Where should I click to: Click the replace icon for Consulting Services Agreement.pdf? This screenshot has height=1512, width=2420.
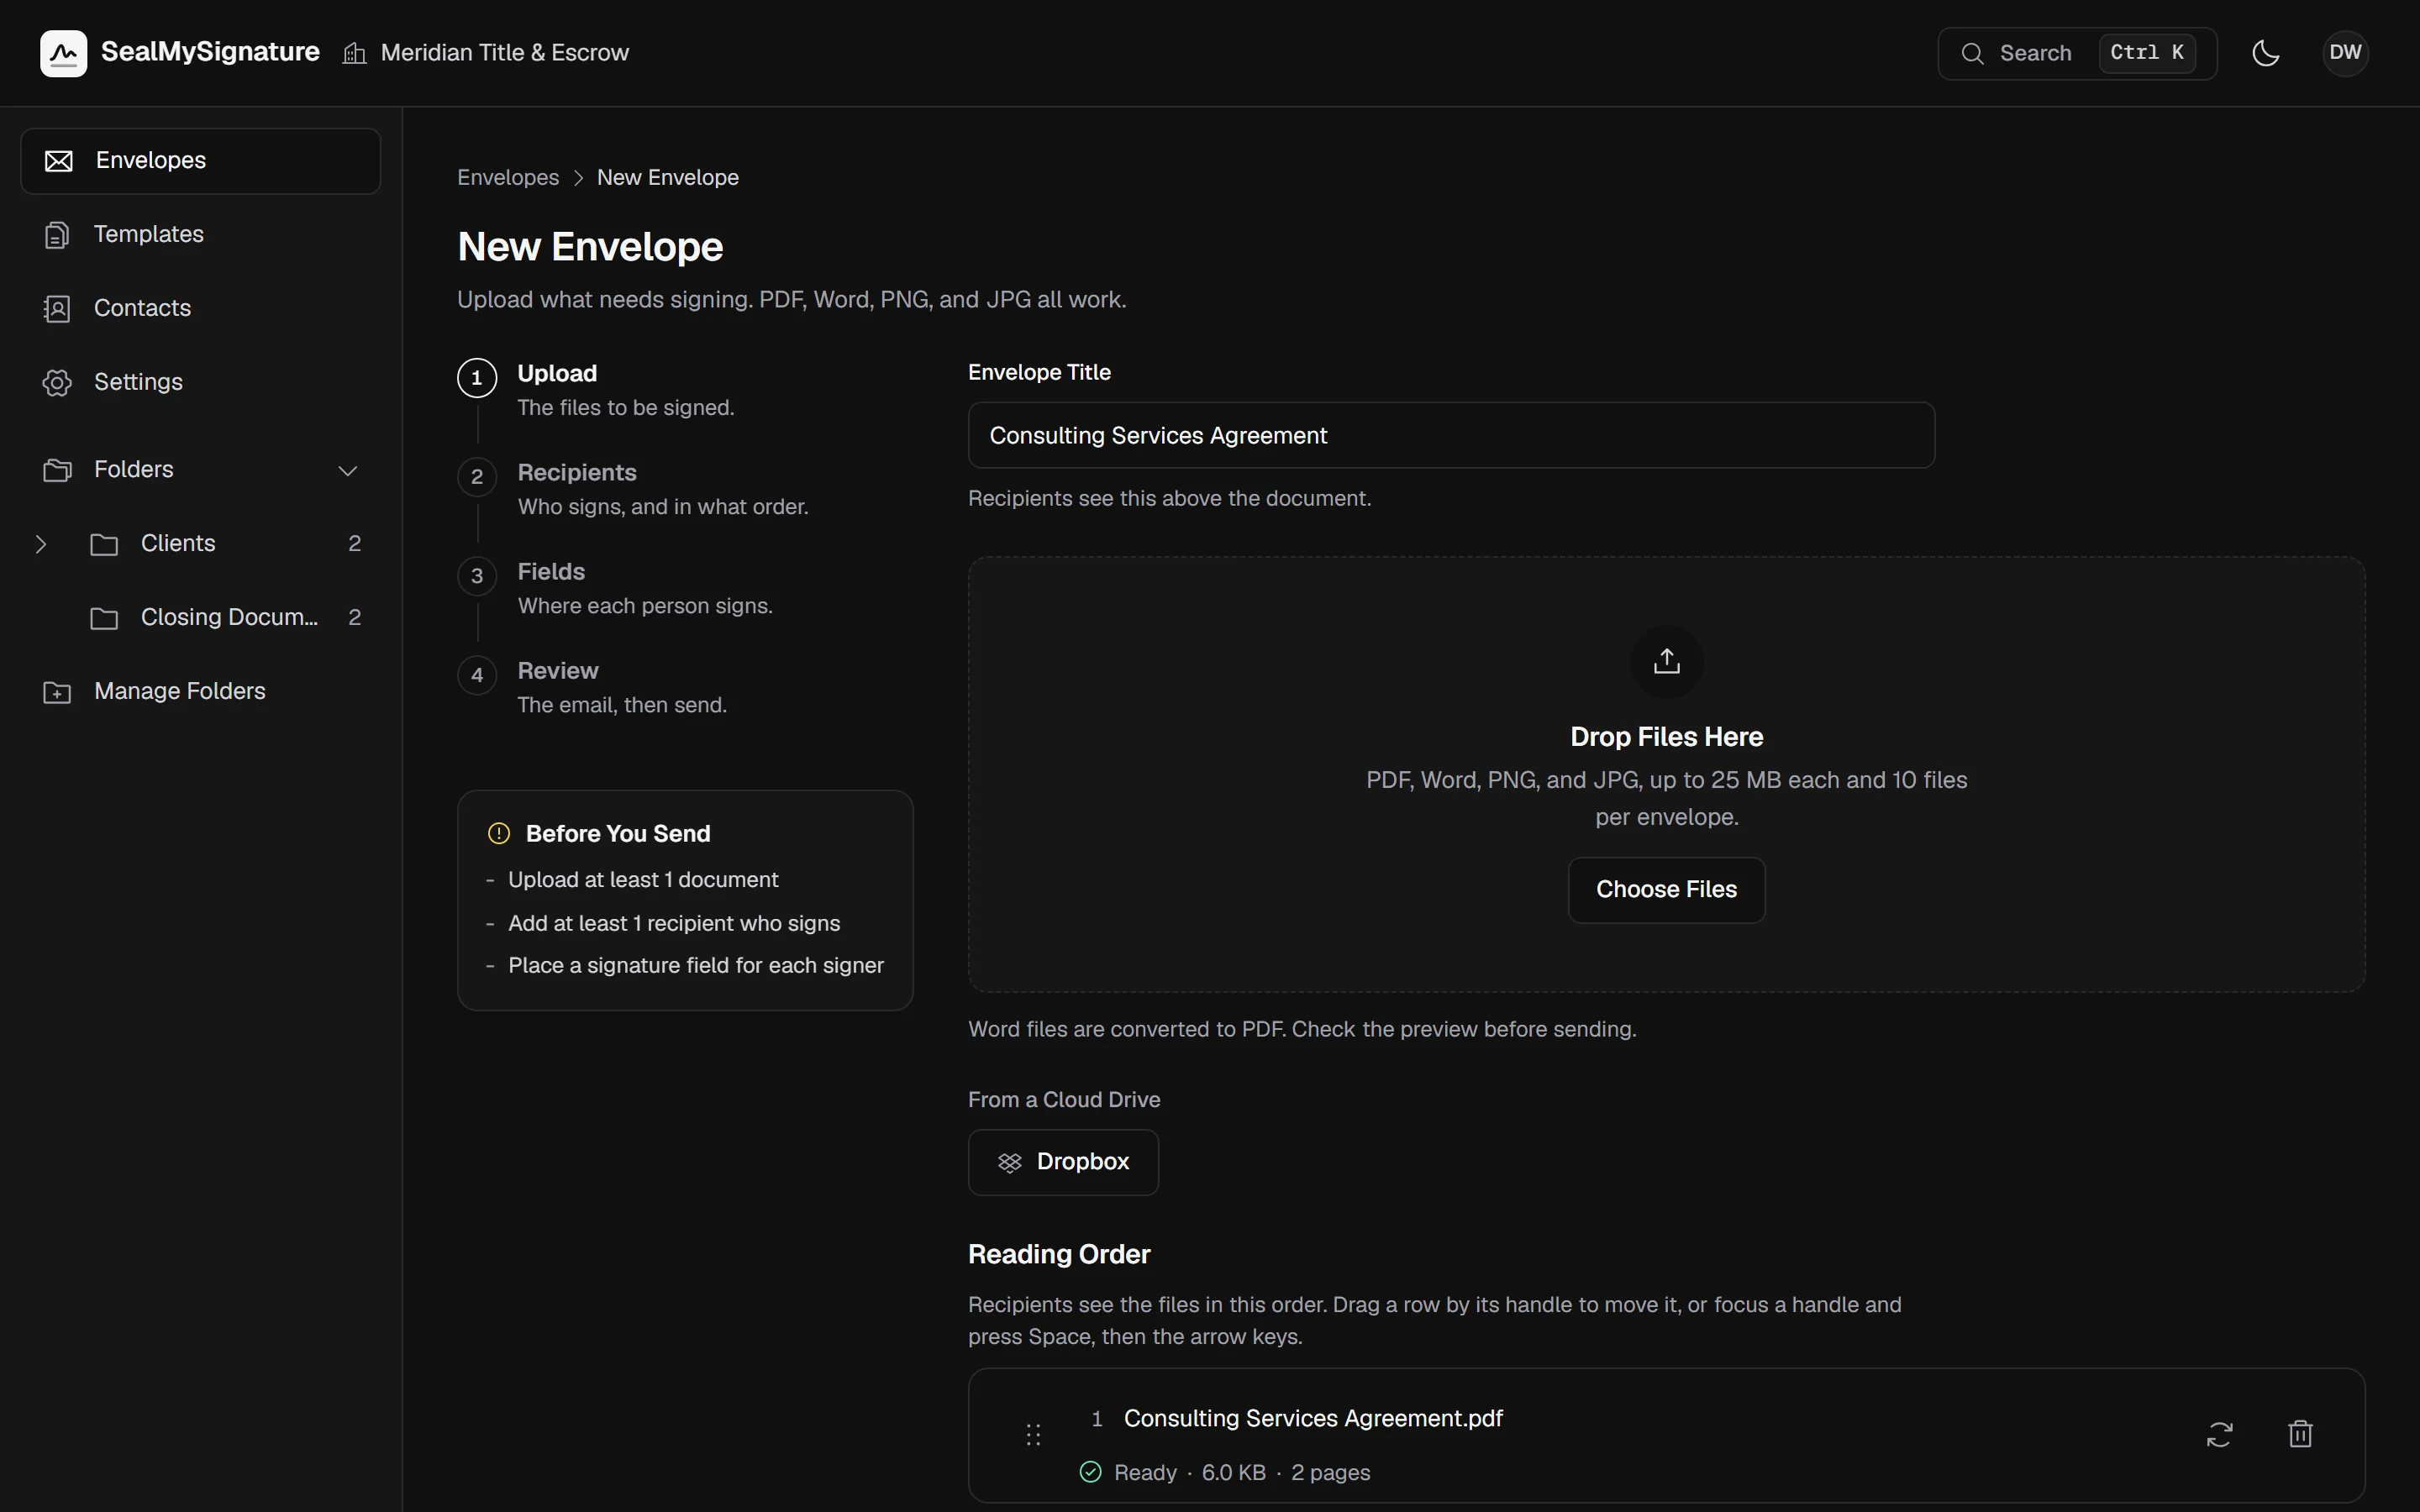pyautogui.click(x=2219, y=1434)
